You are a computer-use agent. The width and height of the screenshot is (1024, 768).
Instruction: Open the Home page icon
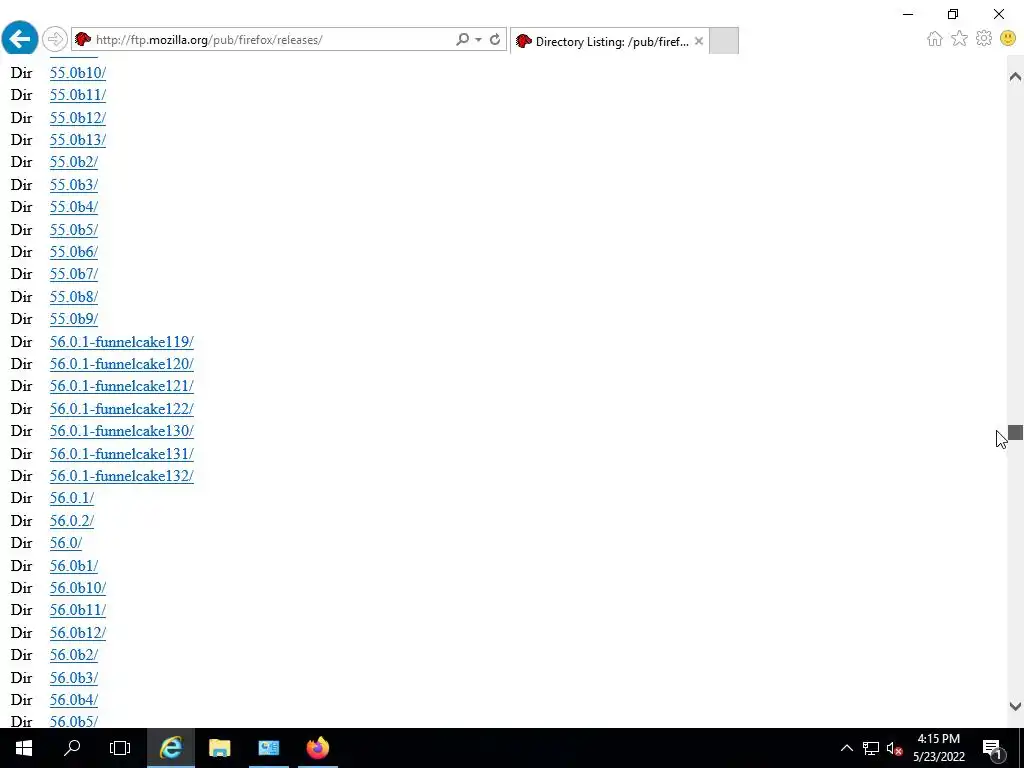pos(935,39)
